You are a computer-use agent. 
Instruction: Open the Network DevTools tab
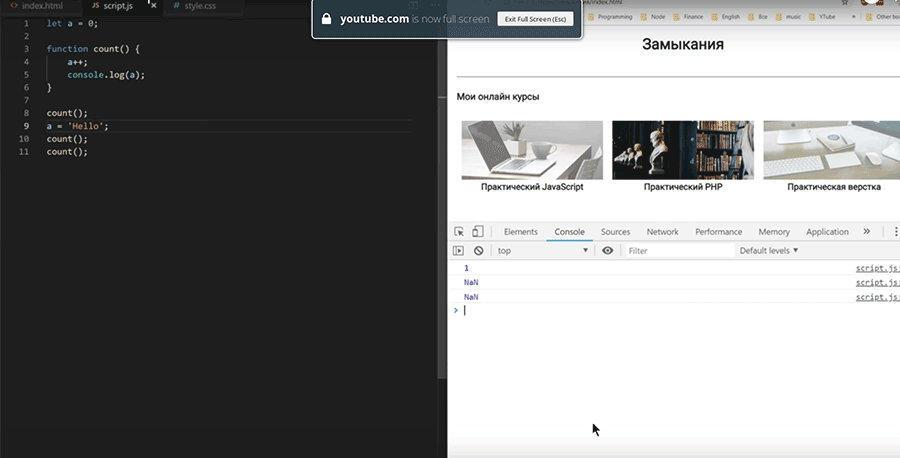662,232
